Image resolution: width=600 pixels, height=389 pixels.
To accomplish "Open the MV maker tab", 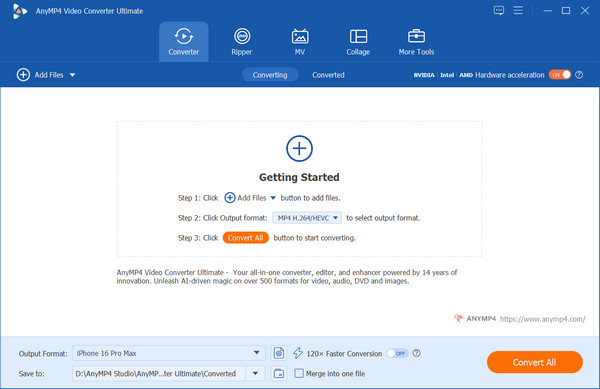I will (x=300, y=42).
